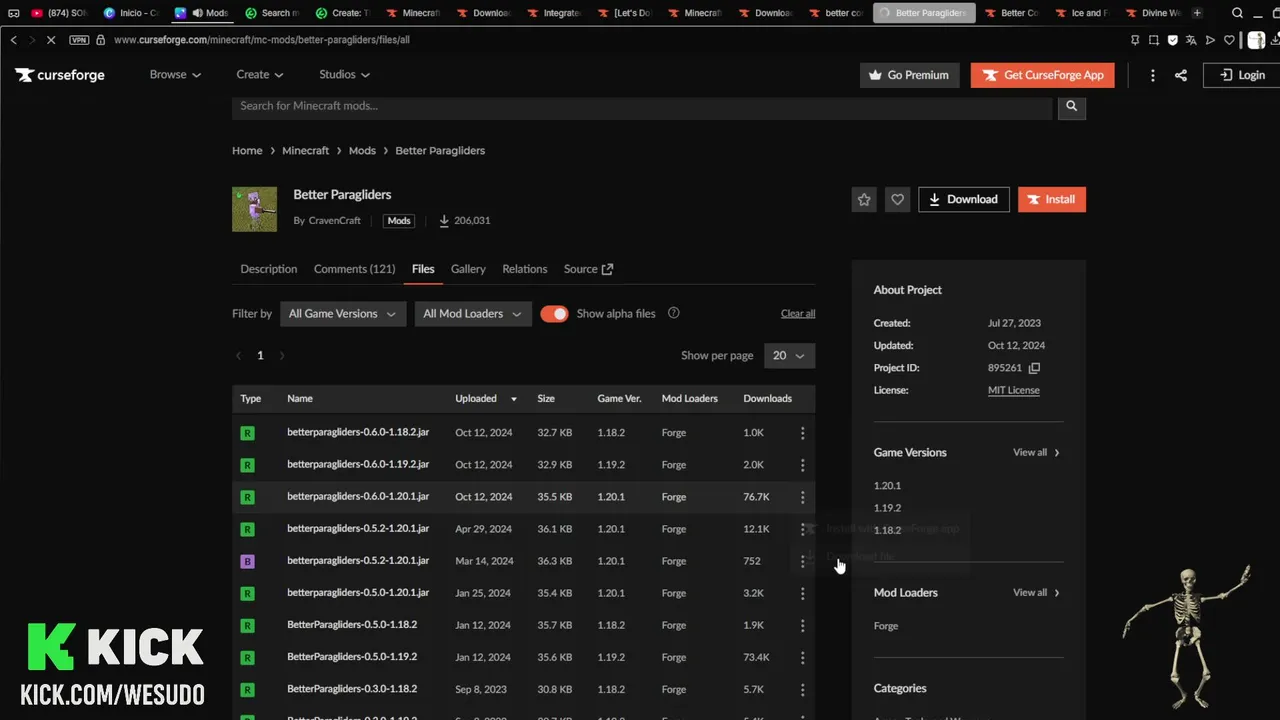
Task: Click Get CurseForge App button
Action: pyautogui.click(x=1043, y=75)
